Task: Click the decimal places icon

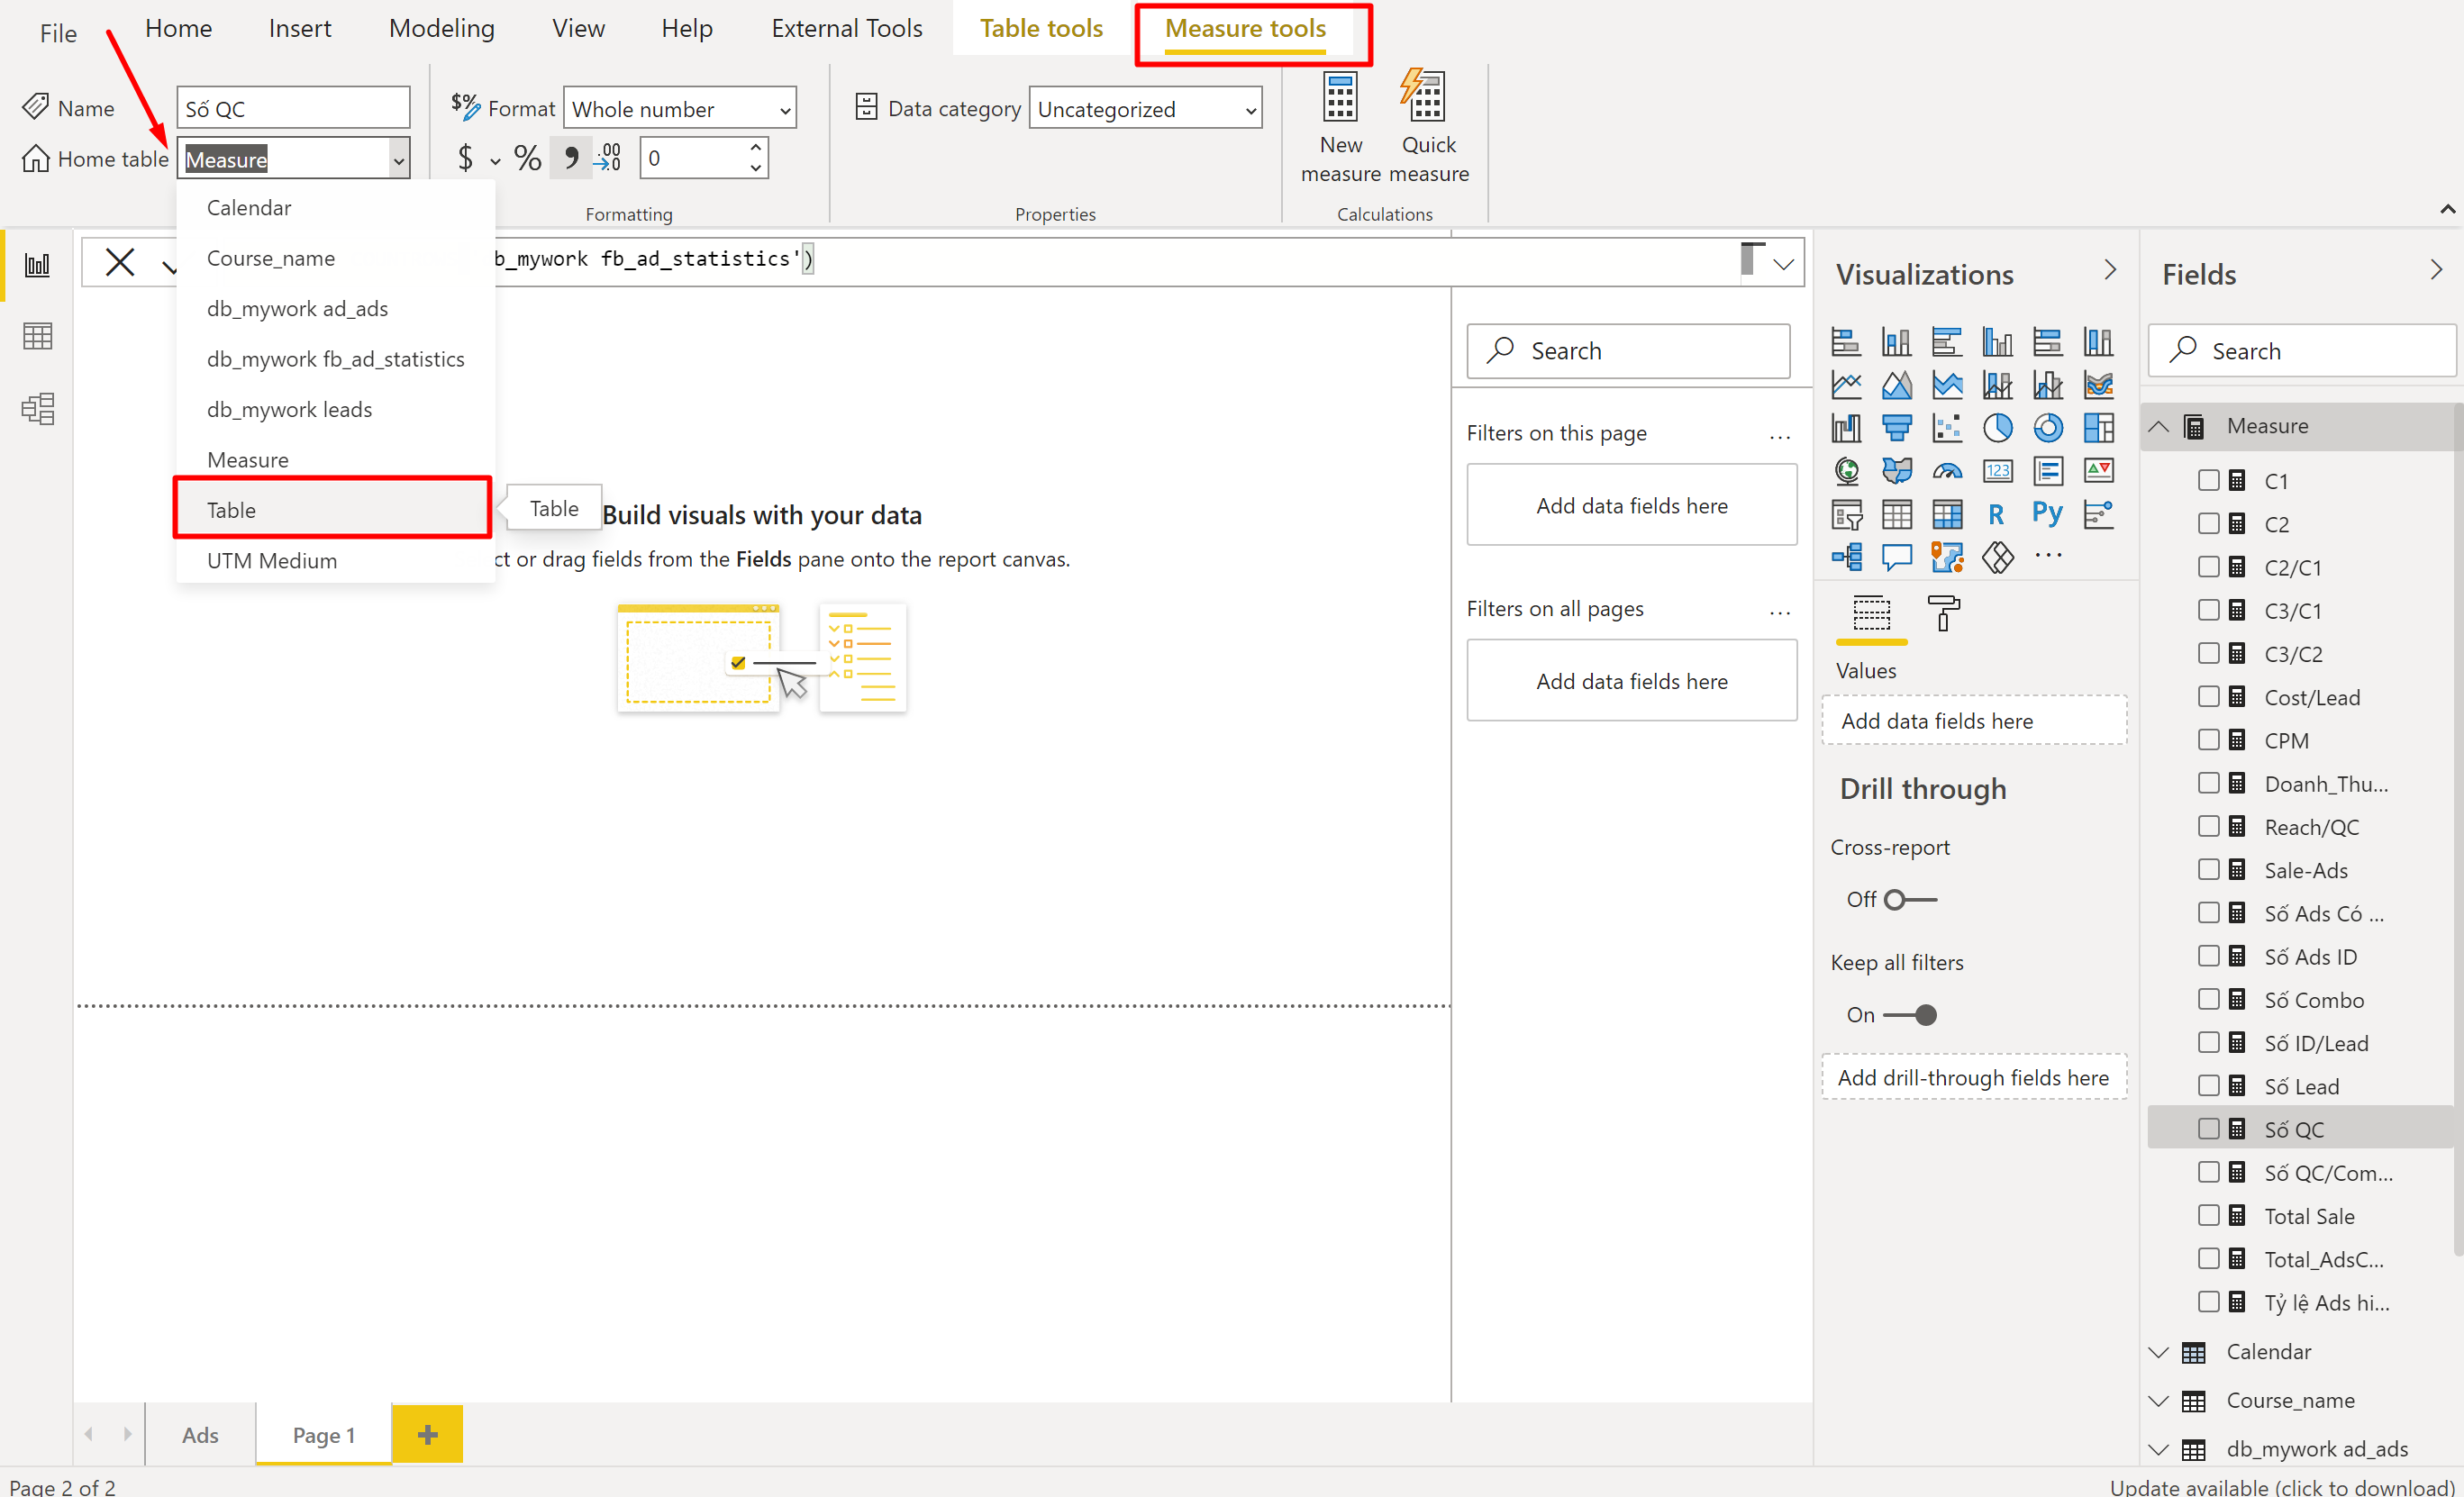Action: 608,158
